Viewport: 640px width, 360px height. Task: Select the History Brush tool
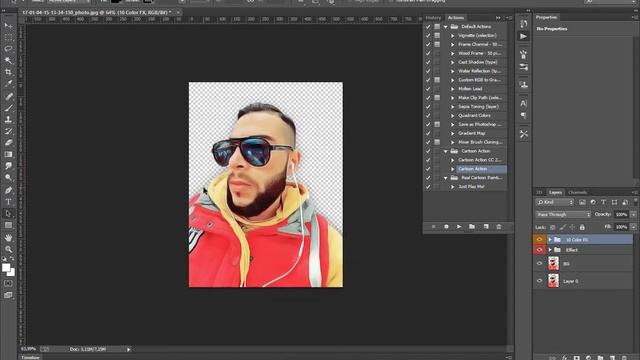click(8, 131)
